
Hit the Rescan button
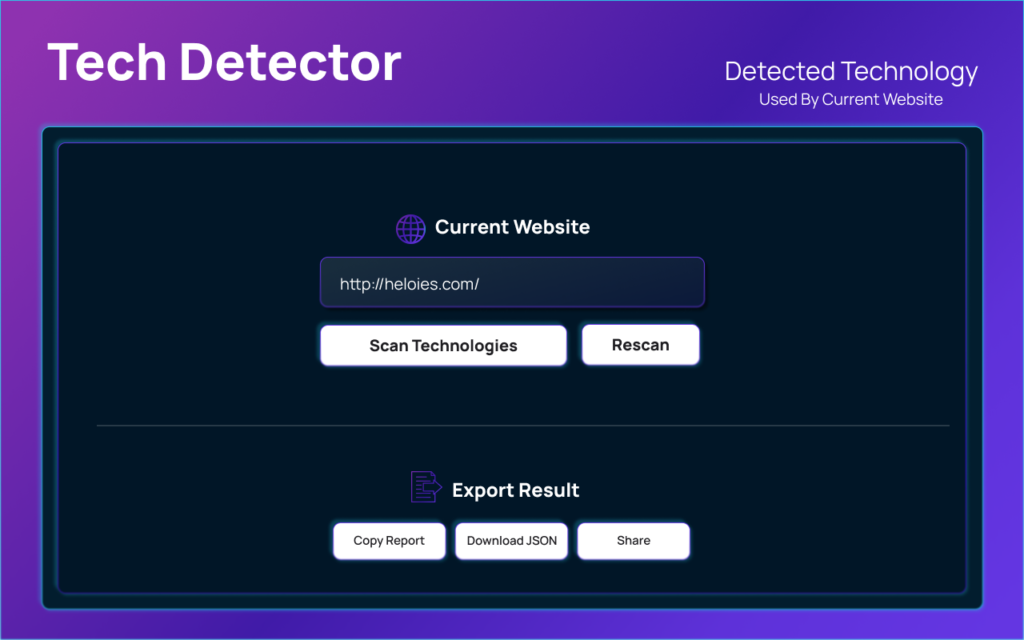[640, 345]
